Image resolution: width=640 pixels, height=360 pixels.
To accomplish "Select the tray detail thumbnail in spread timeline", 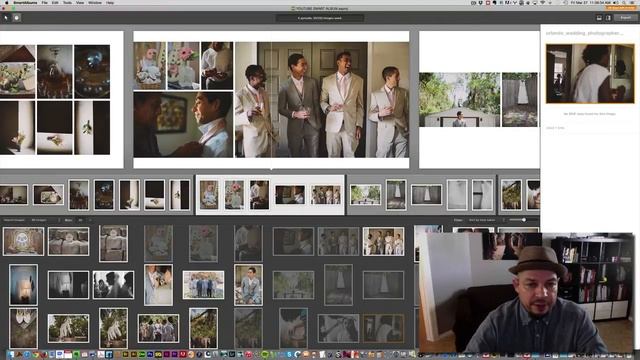I will (48, 195).
